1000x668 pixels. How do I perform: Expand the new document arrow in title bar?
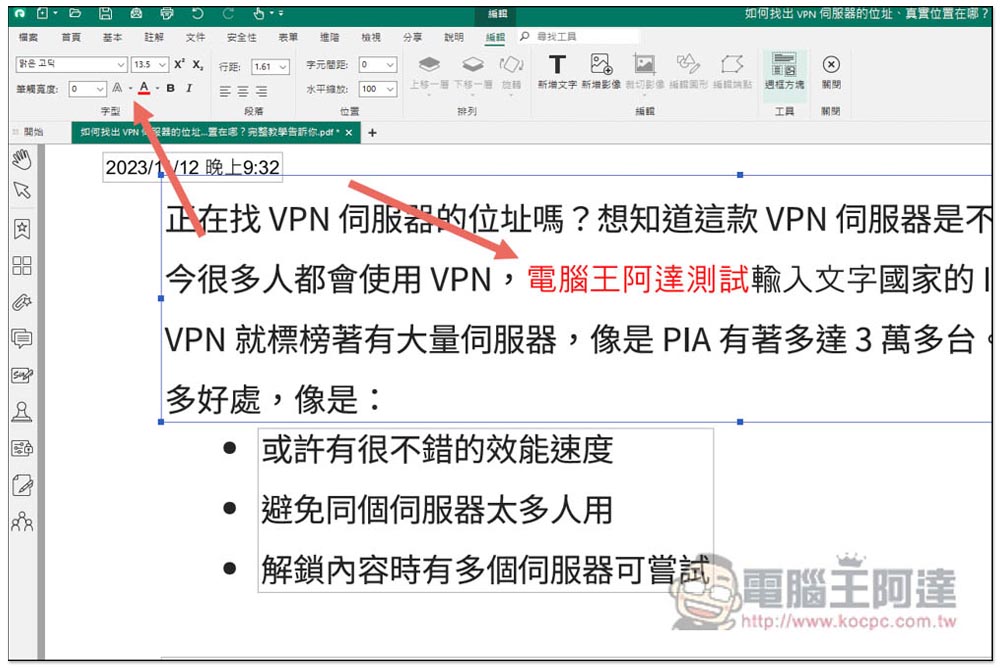coord(55,13)
